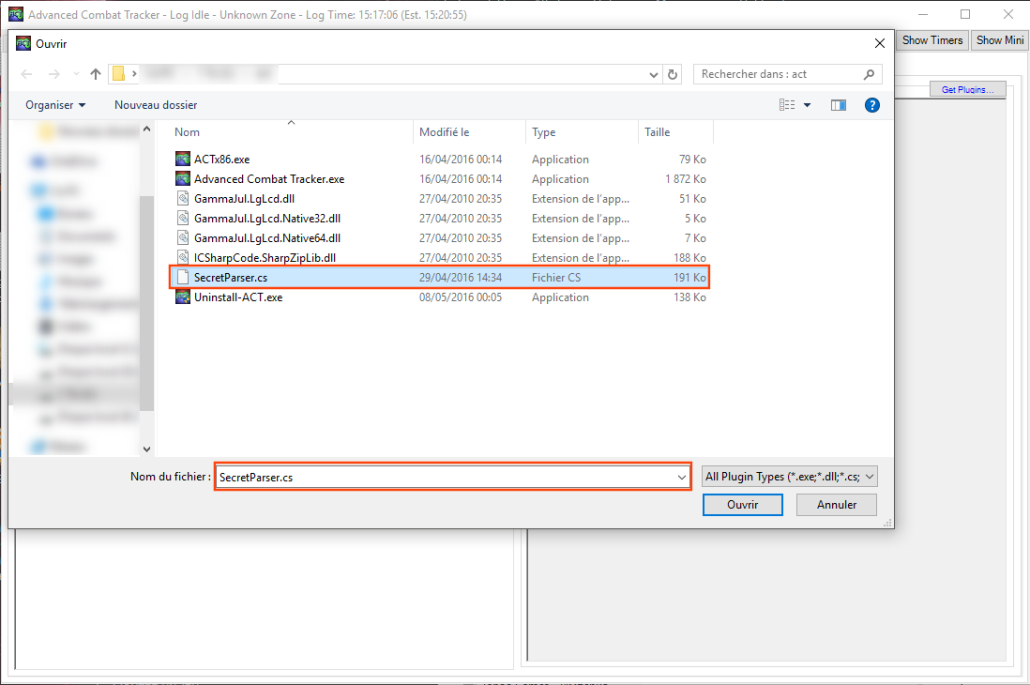This screenshot has height=685, width=1030.
Task: Click SecretParser.cs file icon
Action: pyautogui.click(x=183, y=277)
